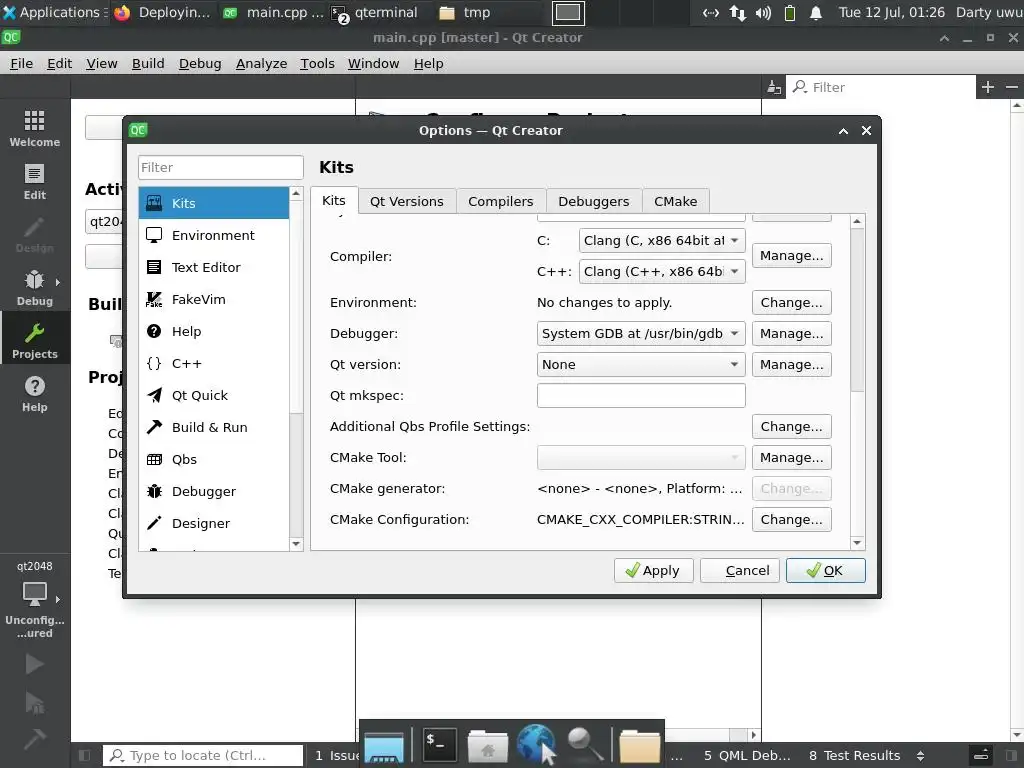Open the Tools menu

(317, 63)
